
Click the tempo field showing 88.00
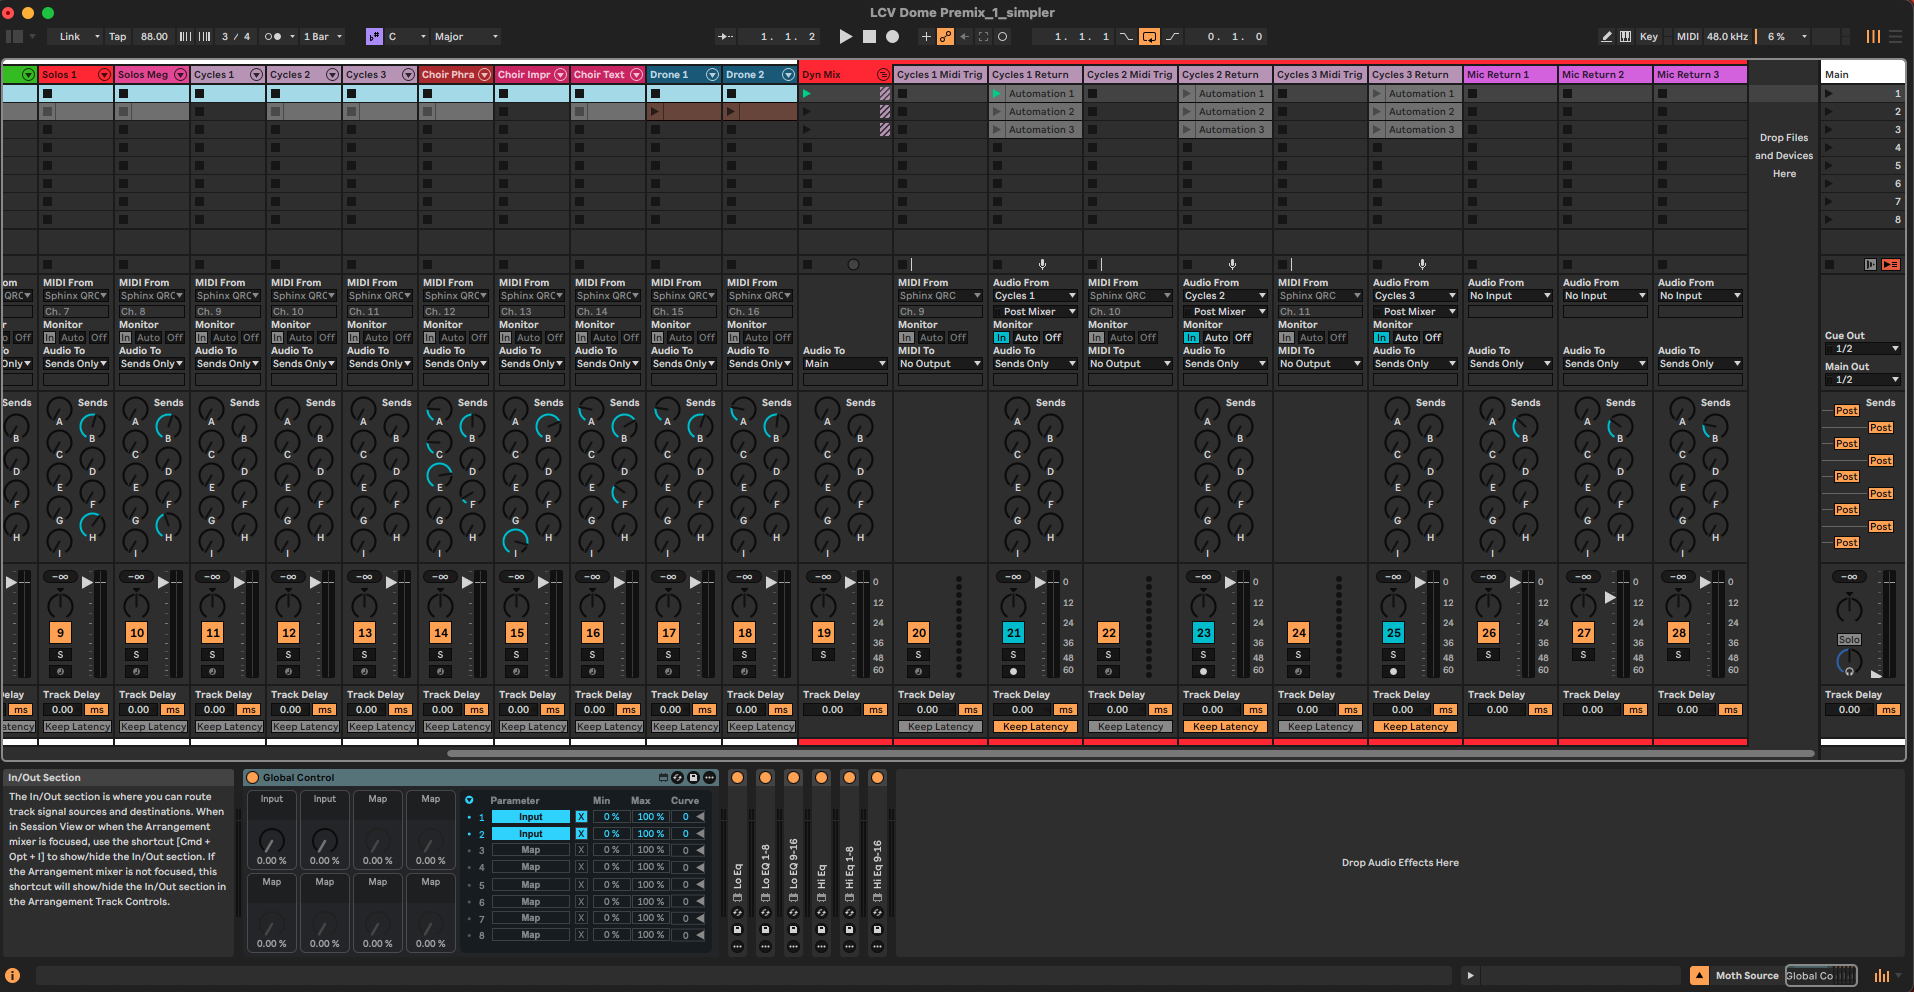(154, 37)
